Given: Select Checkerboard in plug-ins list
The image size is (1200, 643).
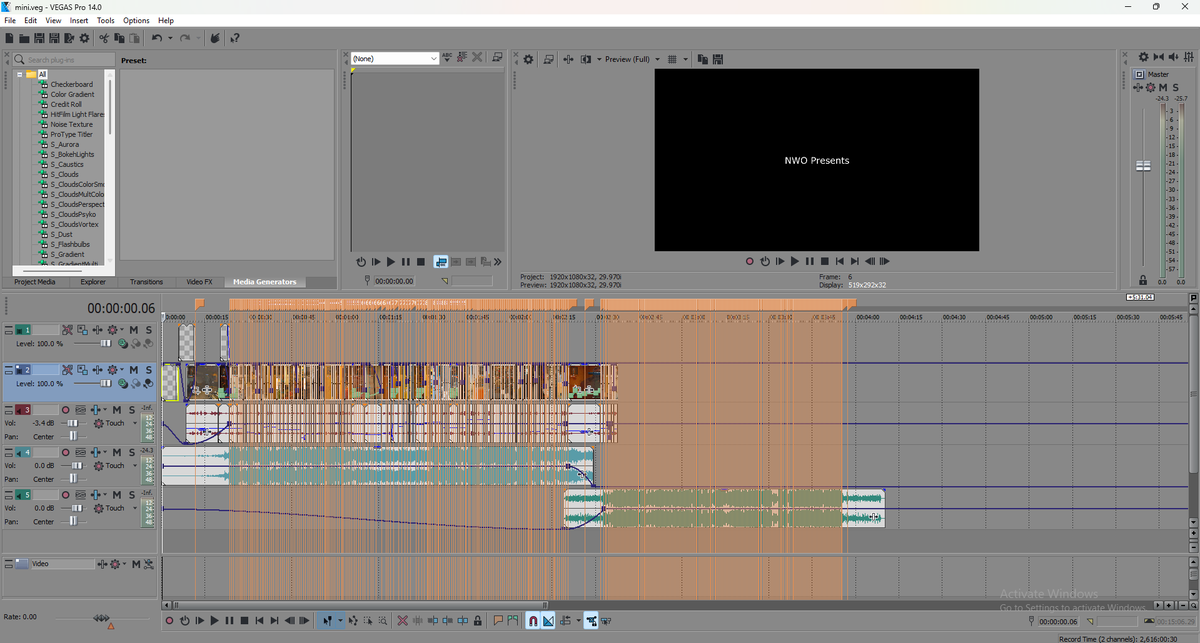Looking at the screenshot, I should tap(72, 84).
